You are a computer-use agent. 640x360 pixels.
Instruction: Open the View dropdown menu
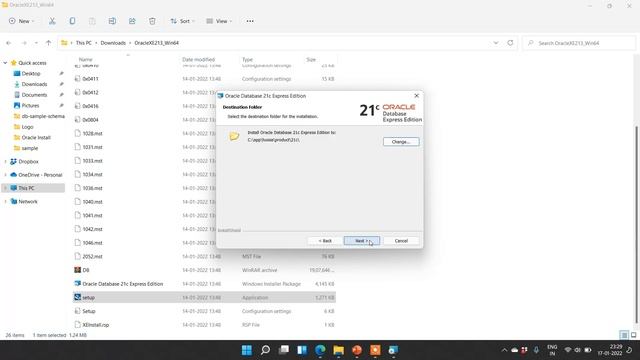pos(219,21)
